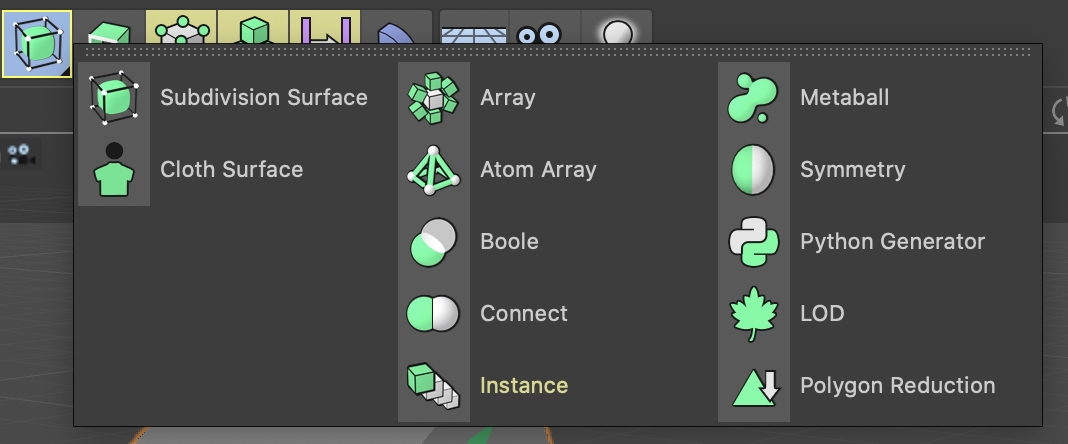Choose the highlighted Instance menu entry
Screen dimensions: 1068x444
[523, 386]
